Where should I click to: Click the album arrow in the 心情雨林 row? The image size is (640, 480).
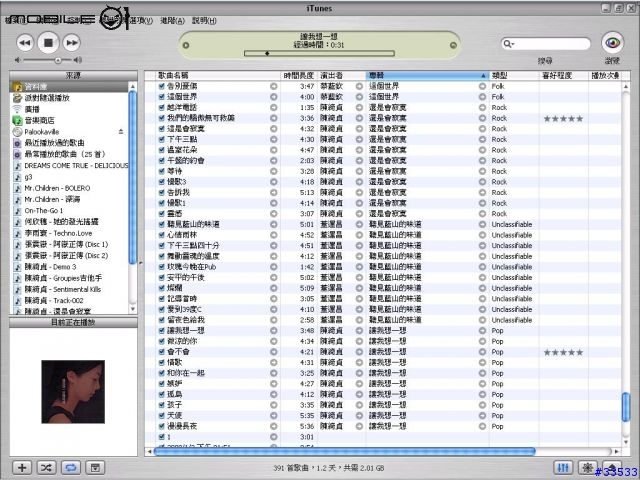coord(482,235)
